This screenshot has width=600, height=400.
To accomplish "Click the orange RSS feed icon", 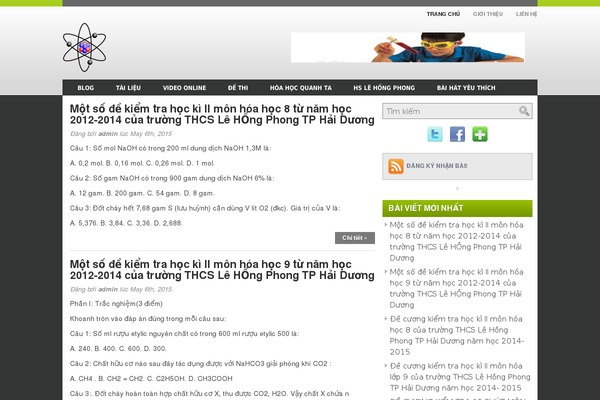I will tap(396, 166).
